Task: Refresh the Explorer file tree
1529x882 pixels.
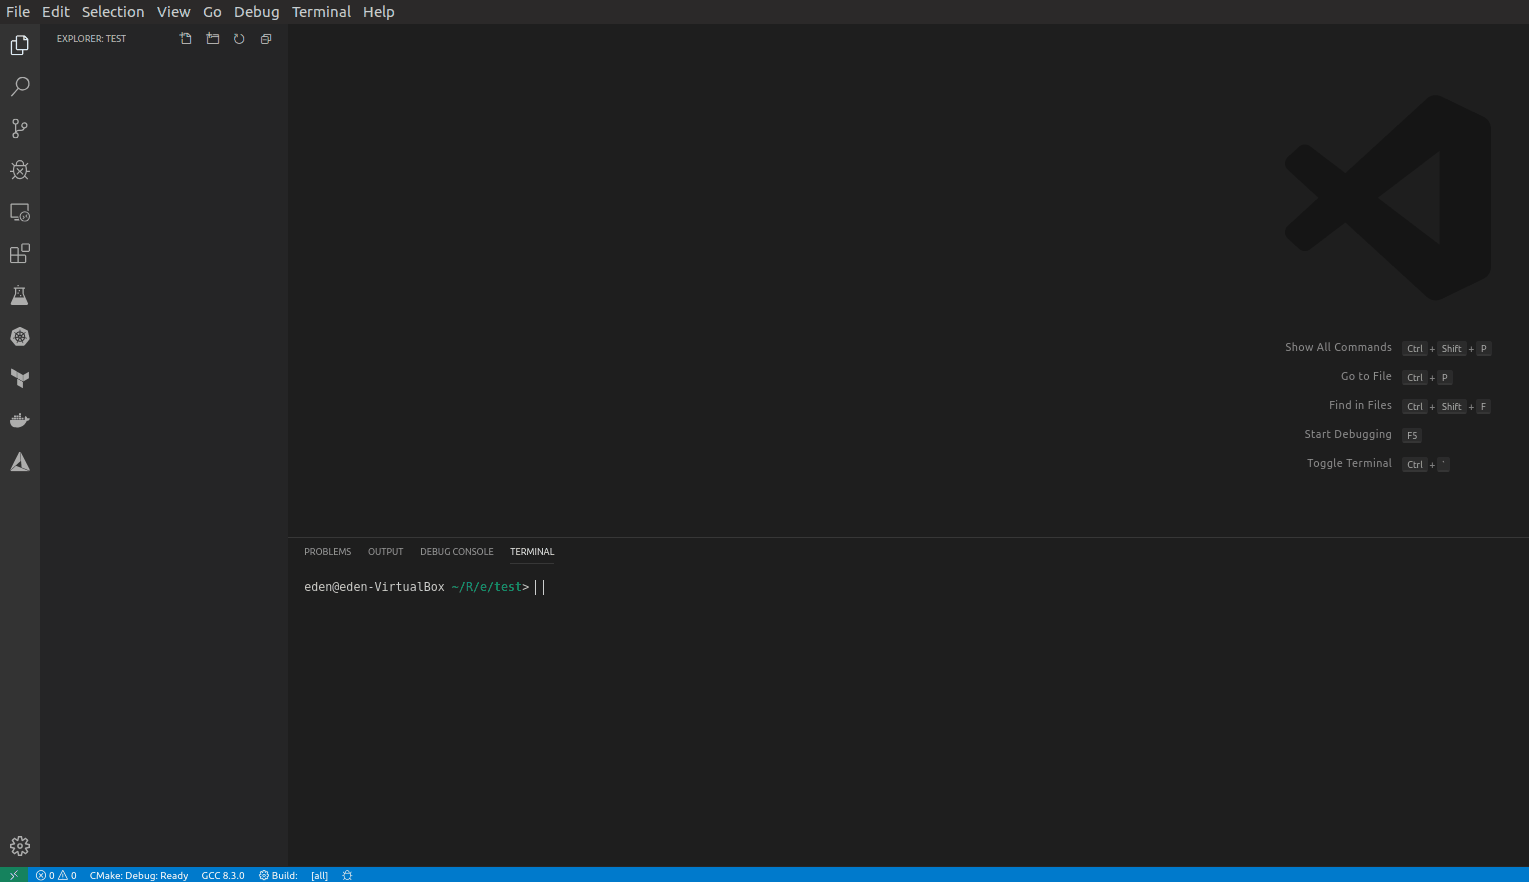Action: (x=239, y=39)
